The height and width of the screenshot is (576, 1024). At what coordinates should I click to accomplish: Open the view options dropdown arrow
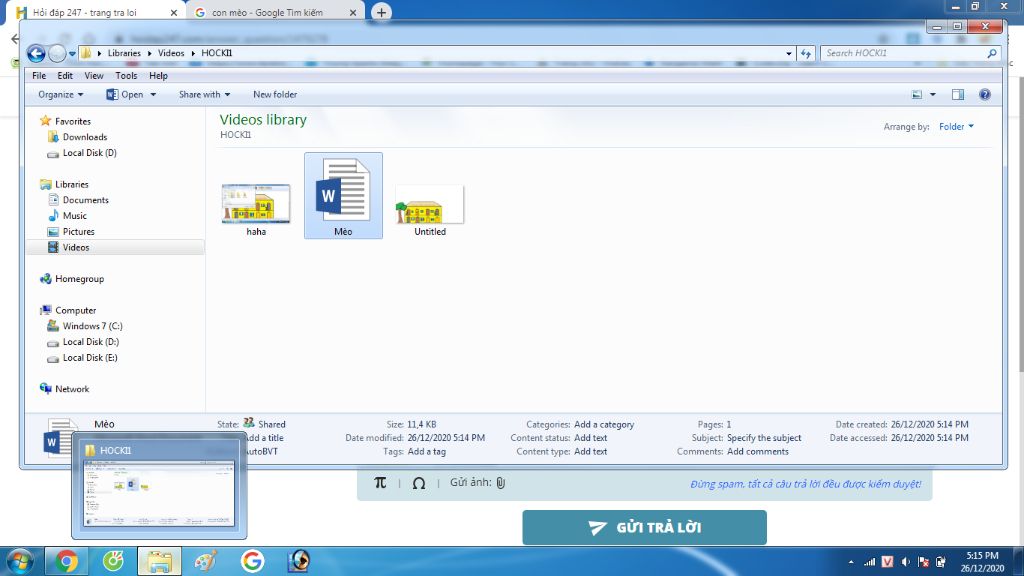point(933,95)
